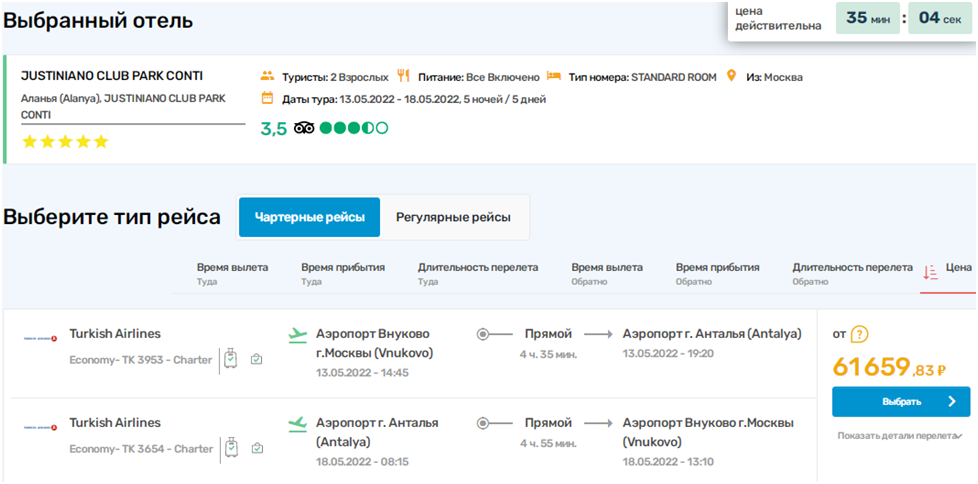Click Аэропорт г. Анталья arrival of first flight

(x=712, y=334)
